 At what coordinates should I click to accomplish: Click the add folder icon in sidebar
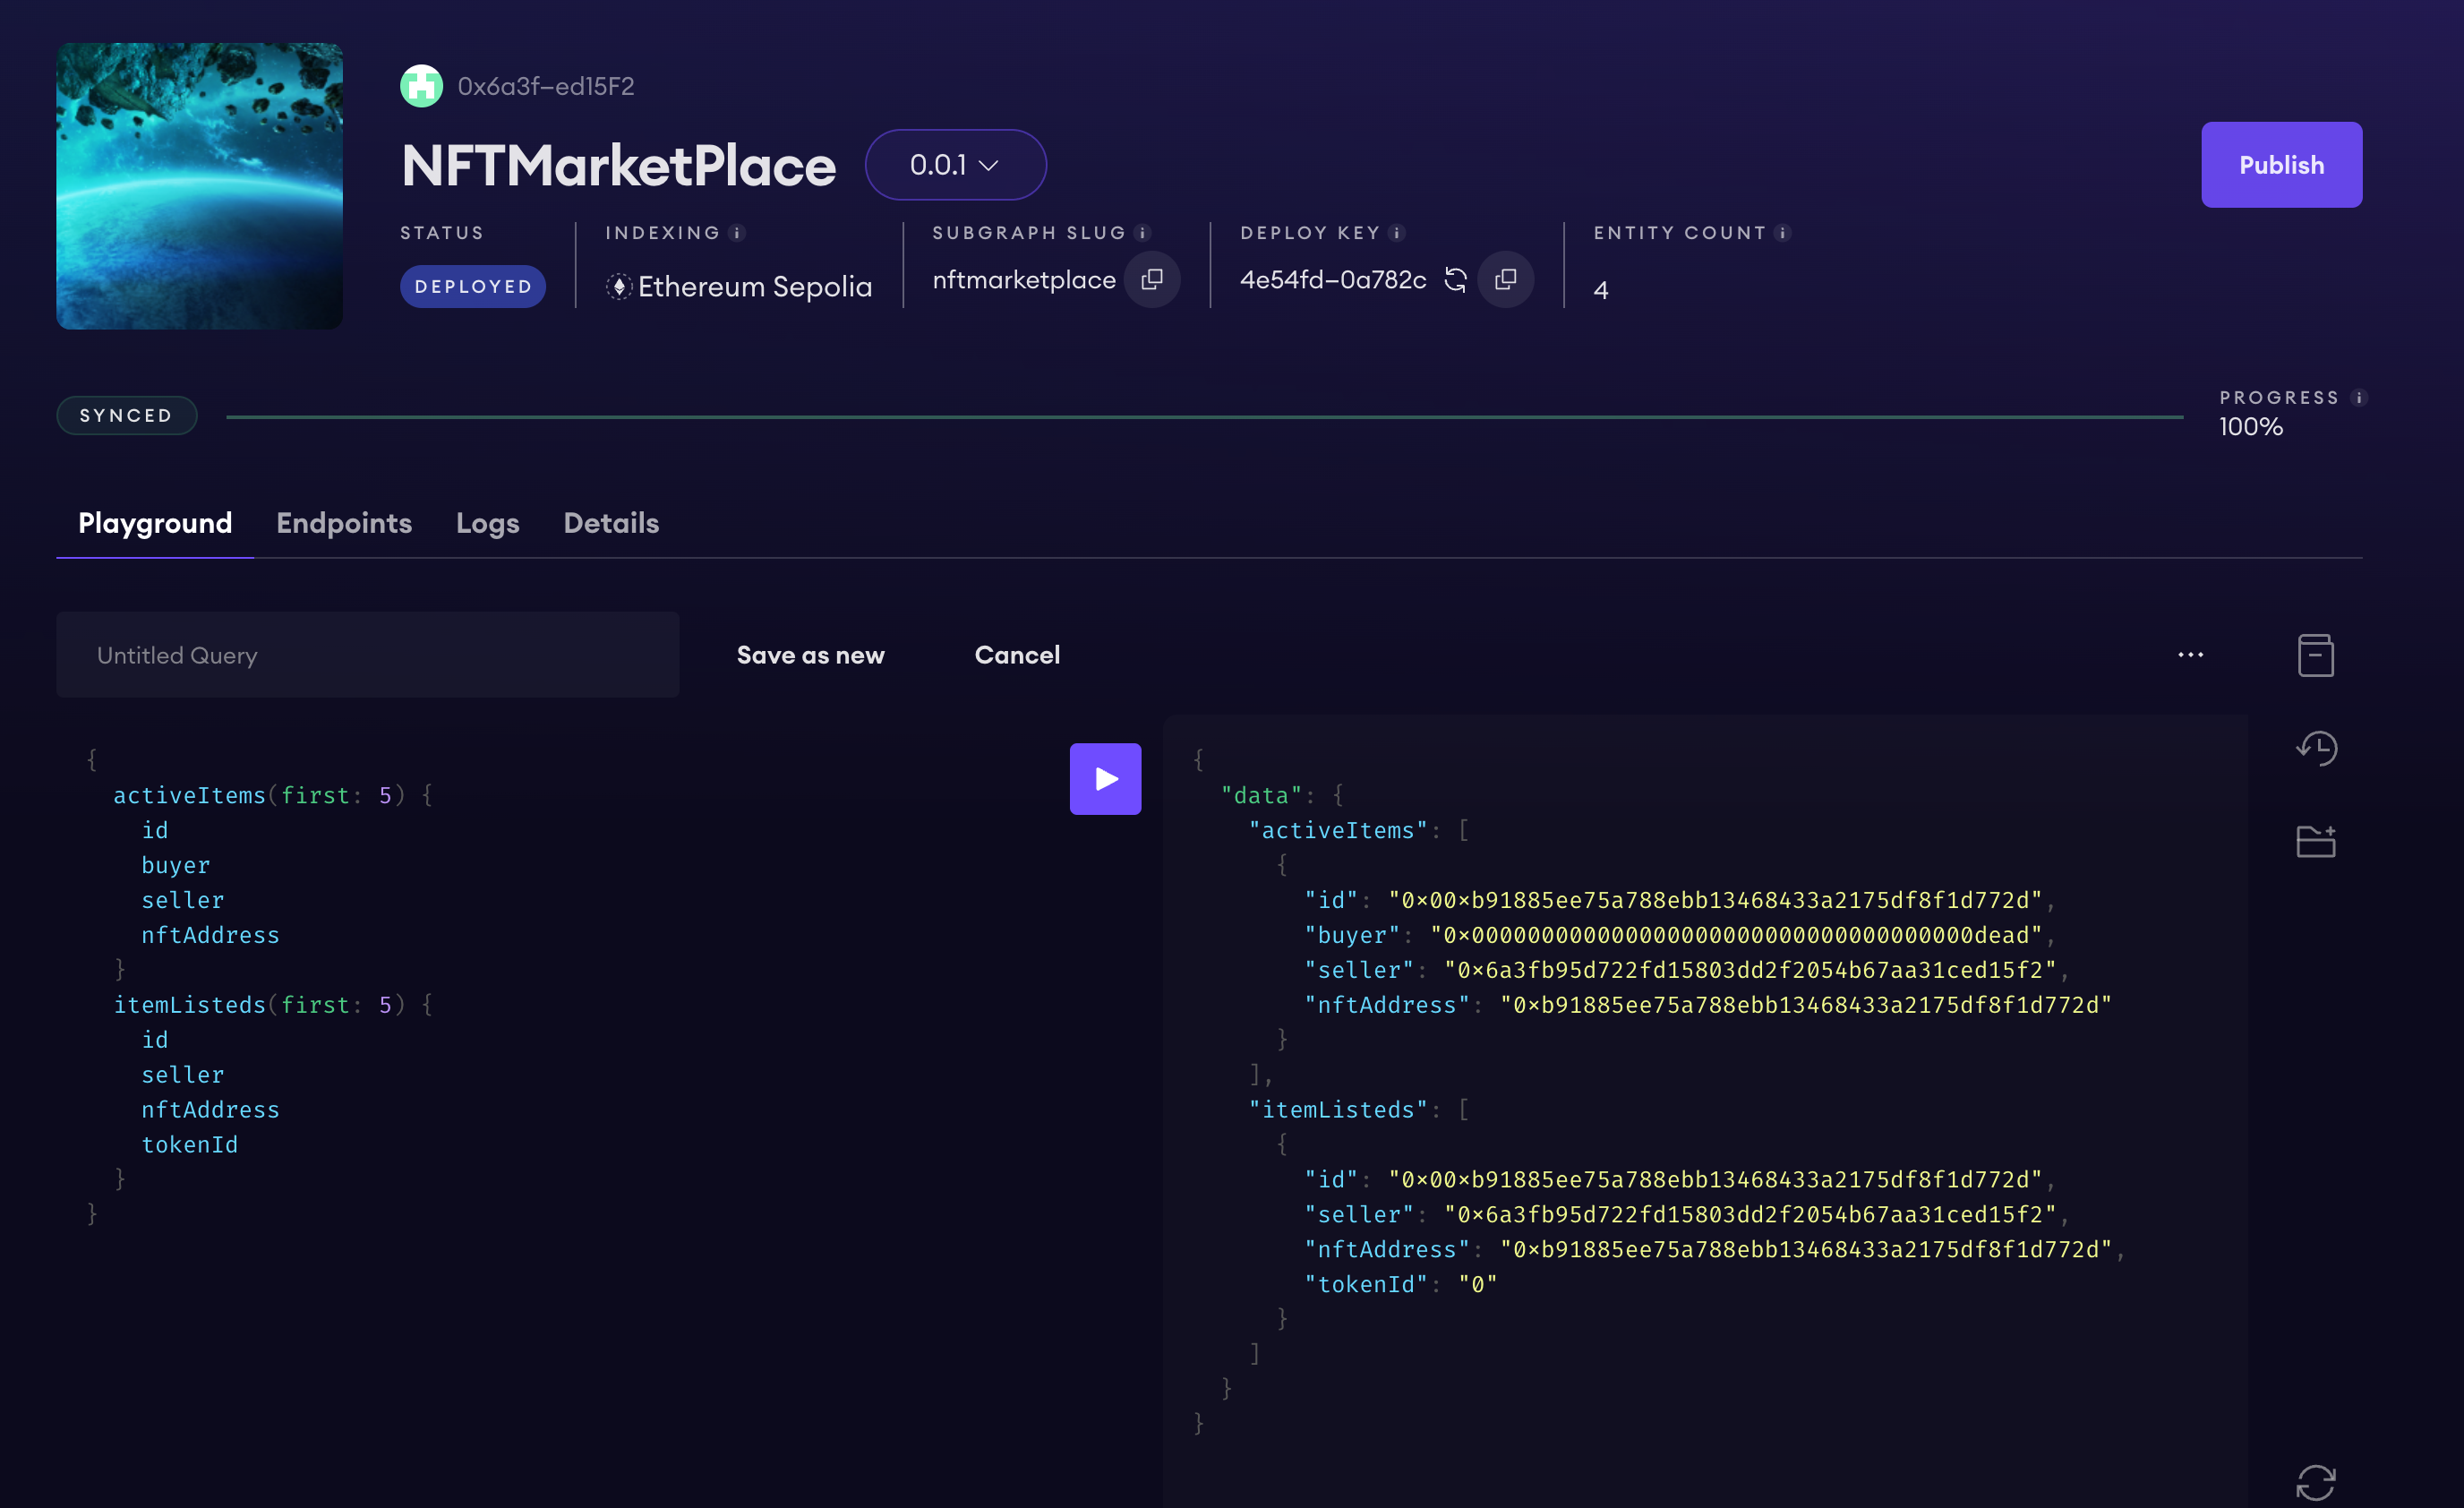tap(2316, 841)
